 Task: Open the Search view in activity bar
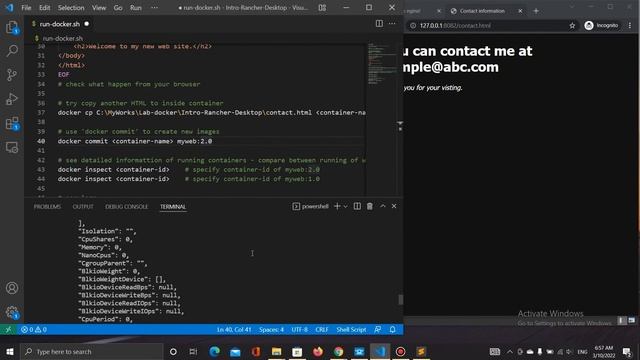coord(12,51)
